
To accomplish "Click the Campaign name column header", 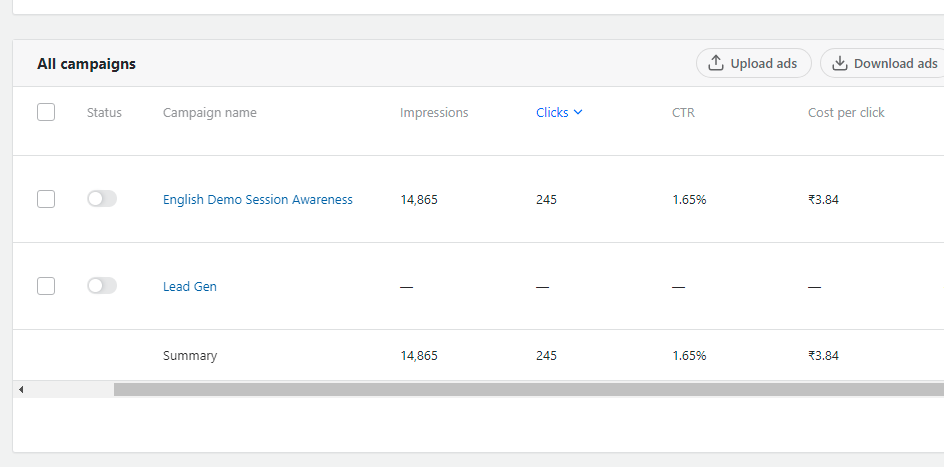I will (x=210, y=113).
